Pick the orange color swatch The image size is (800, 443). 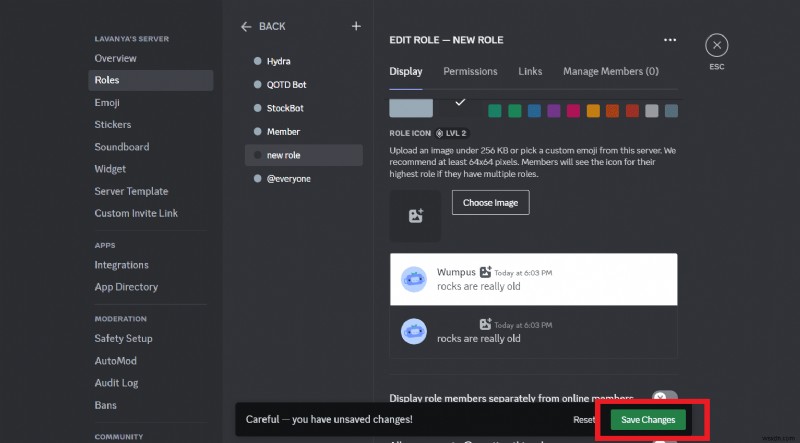612,111
